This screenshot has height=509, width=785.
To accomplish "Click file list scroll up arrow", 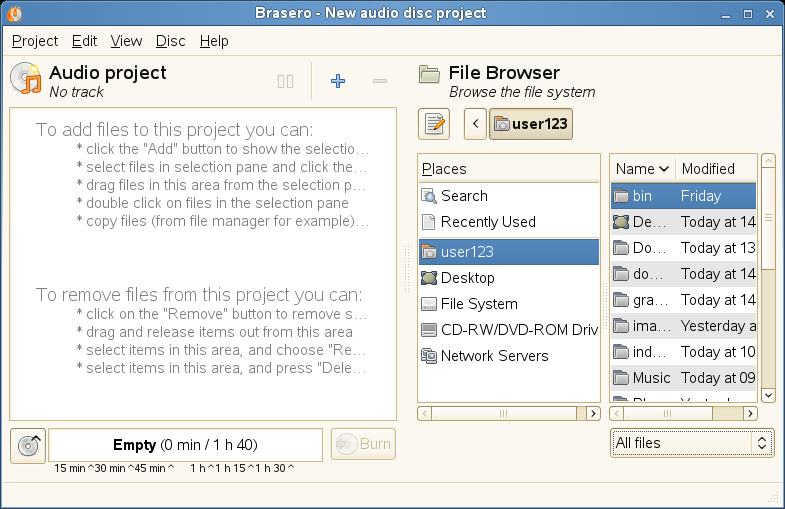I will [x=768, y=161].
